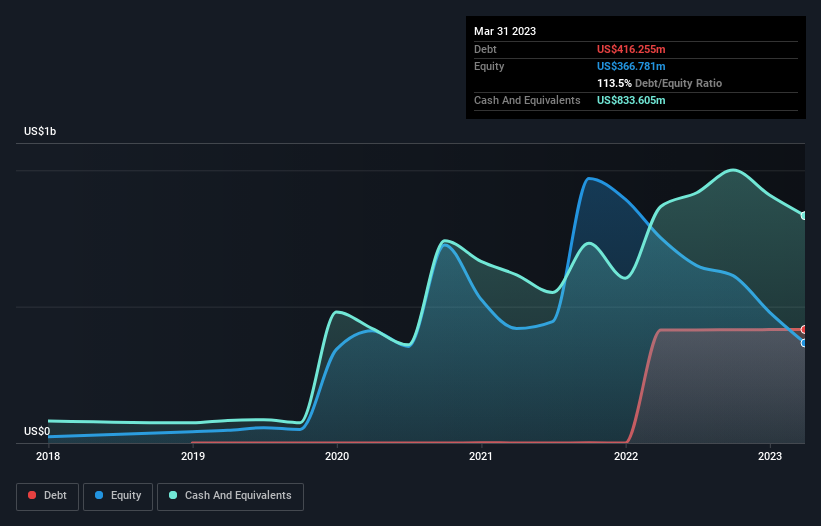Image resolution: width=821 pixels, height=526 pixels.
Task: Select the blue Equity endpoint marker
Action: coord(804,343)
